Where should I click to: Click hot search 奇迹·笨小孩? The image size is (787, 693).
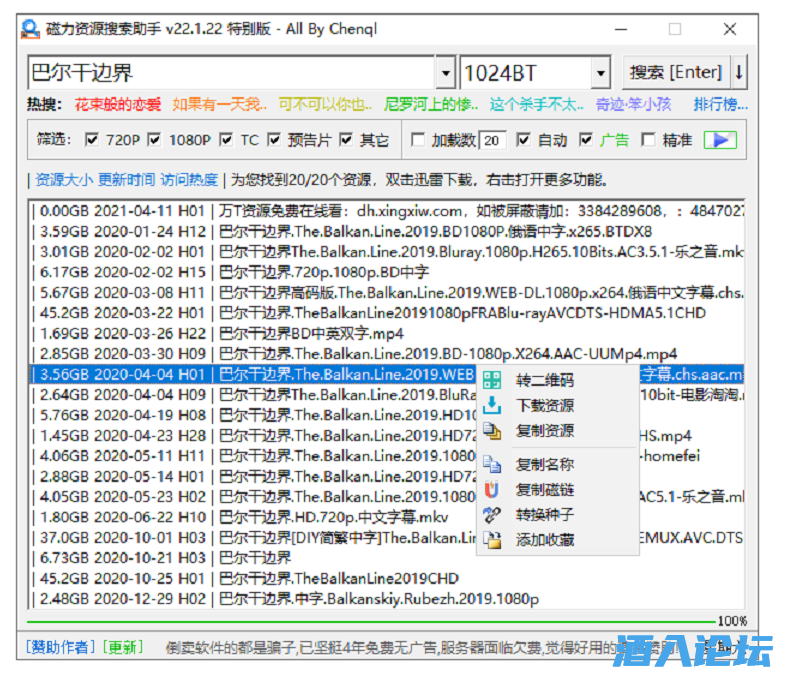click(633, 104)
